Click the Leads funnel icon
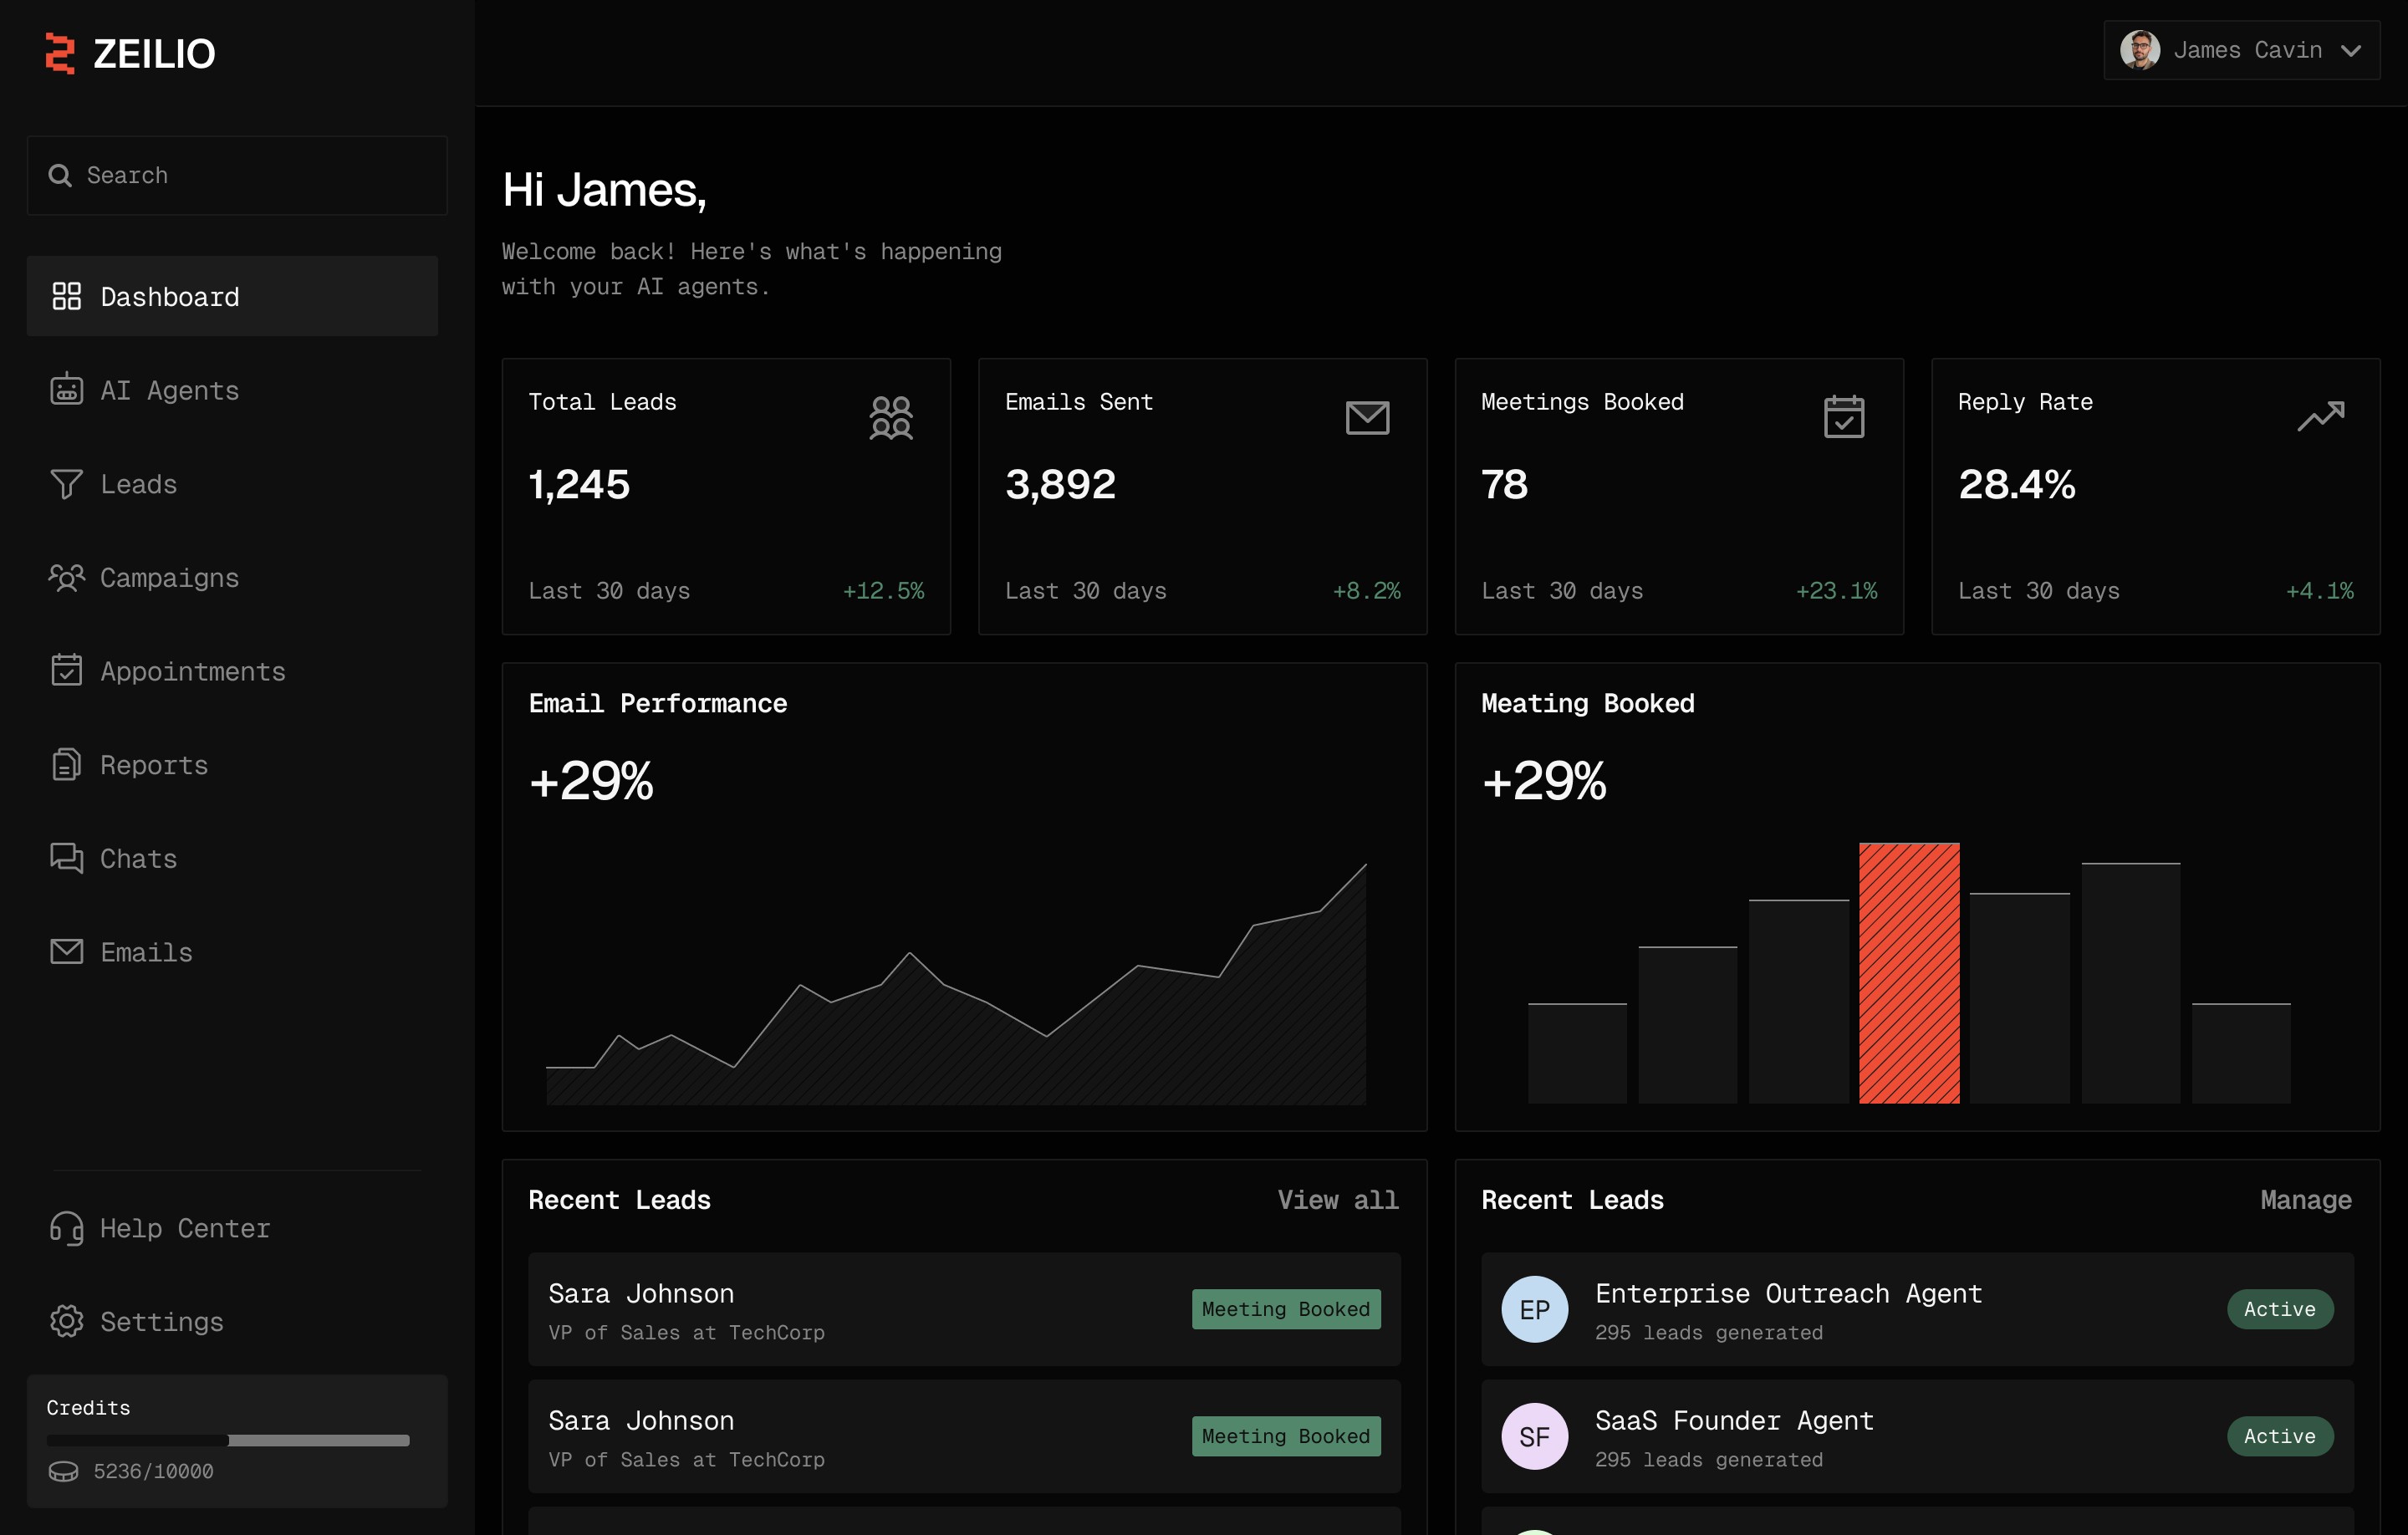 (66, 484)
